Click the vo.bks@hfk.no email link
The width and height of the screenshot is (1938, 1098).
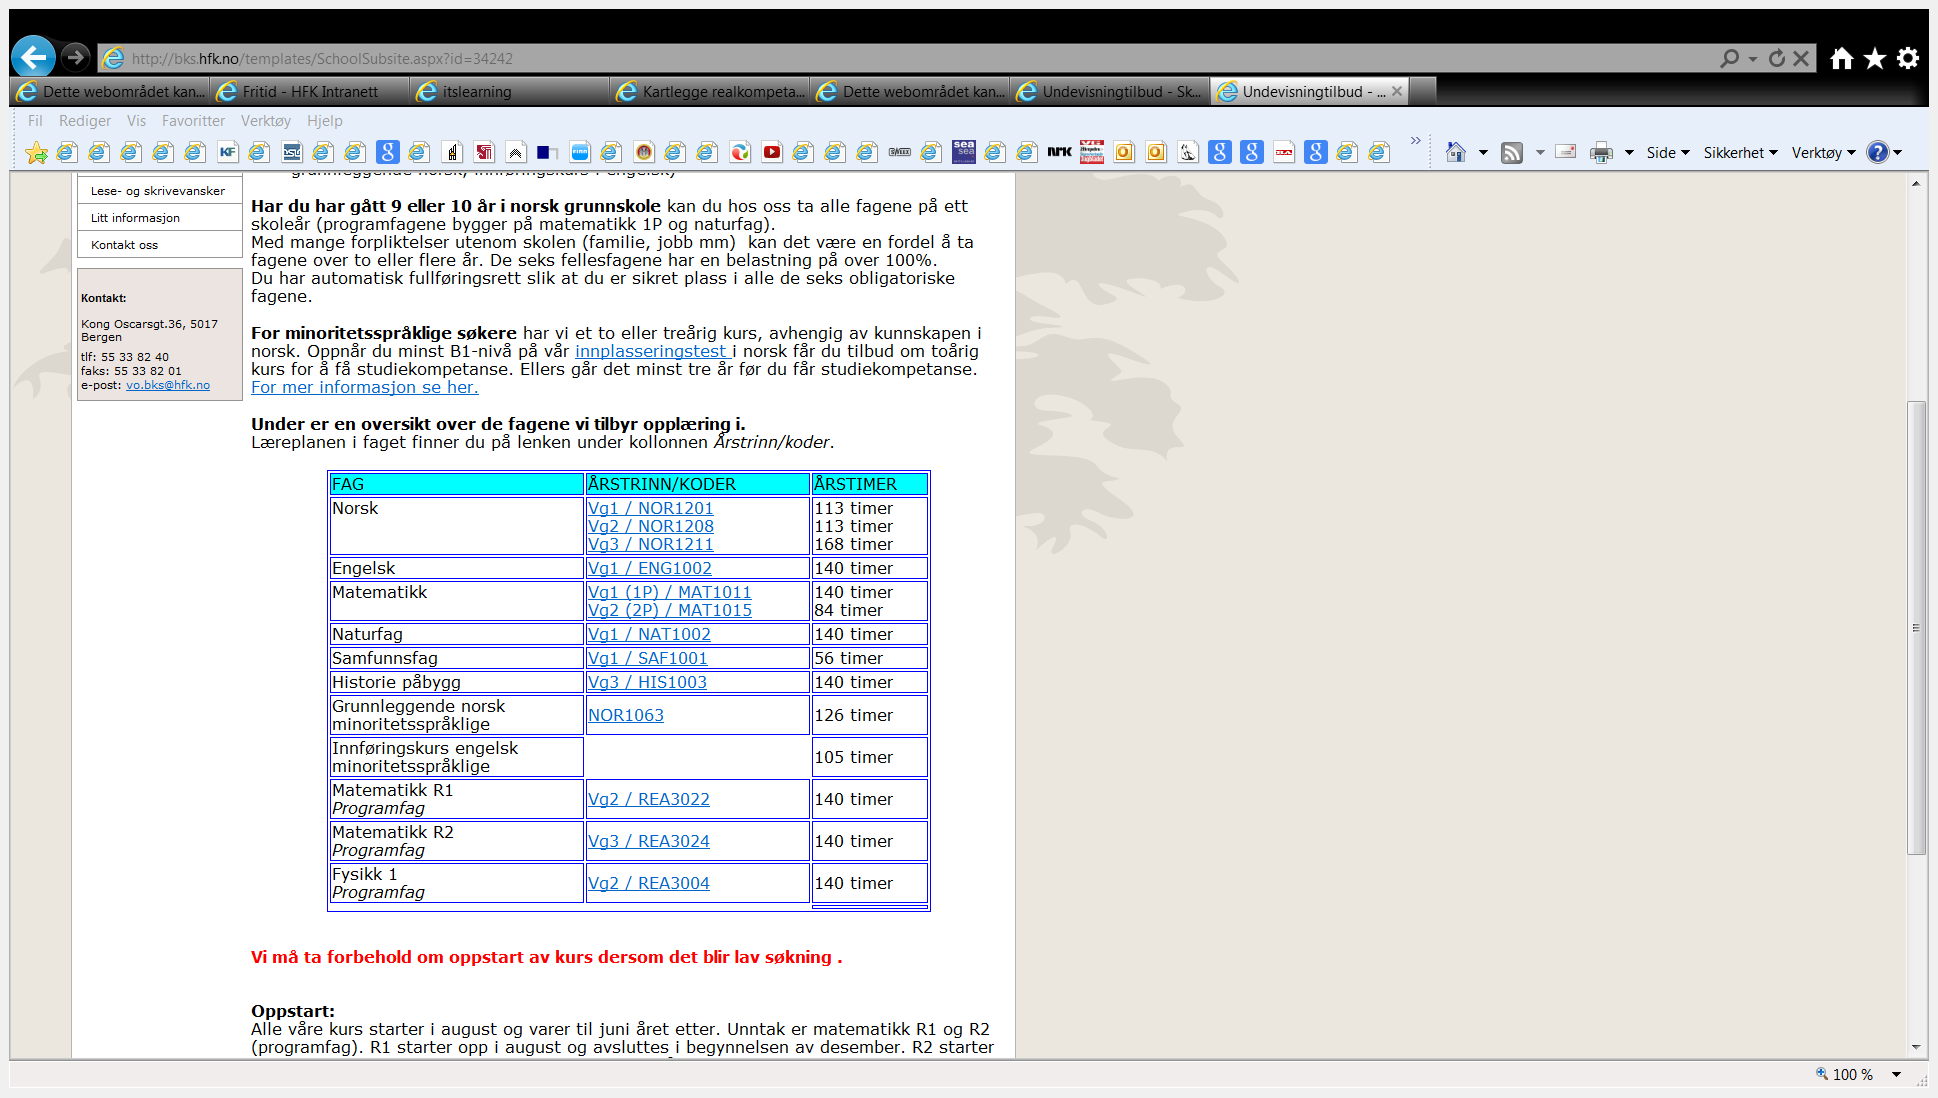pyautogui.click(x=167, y=385)
